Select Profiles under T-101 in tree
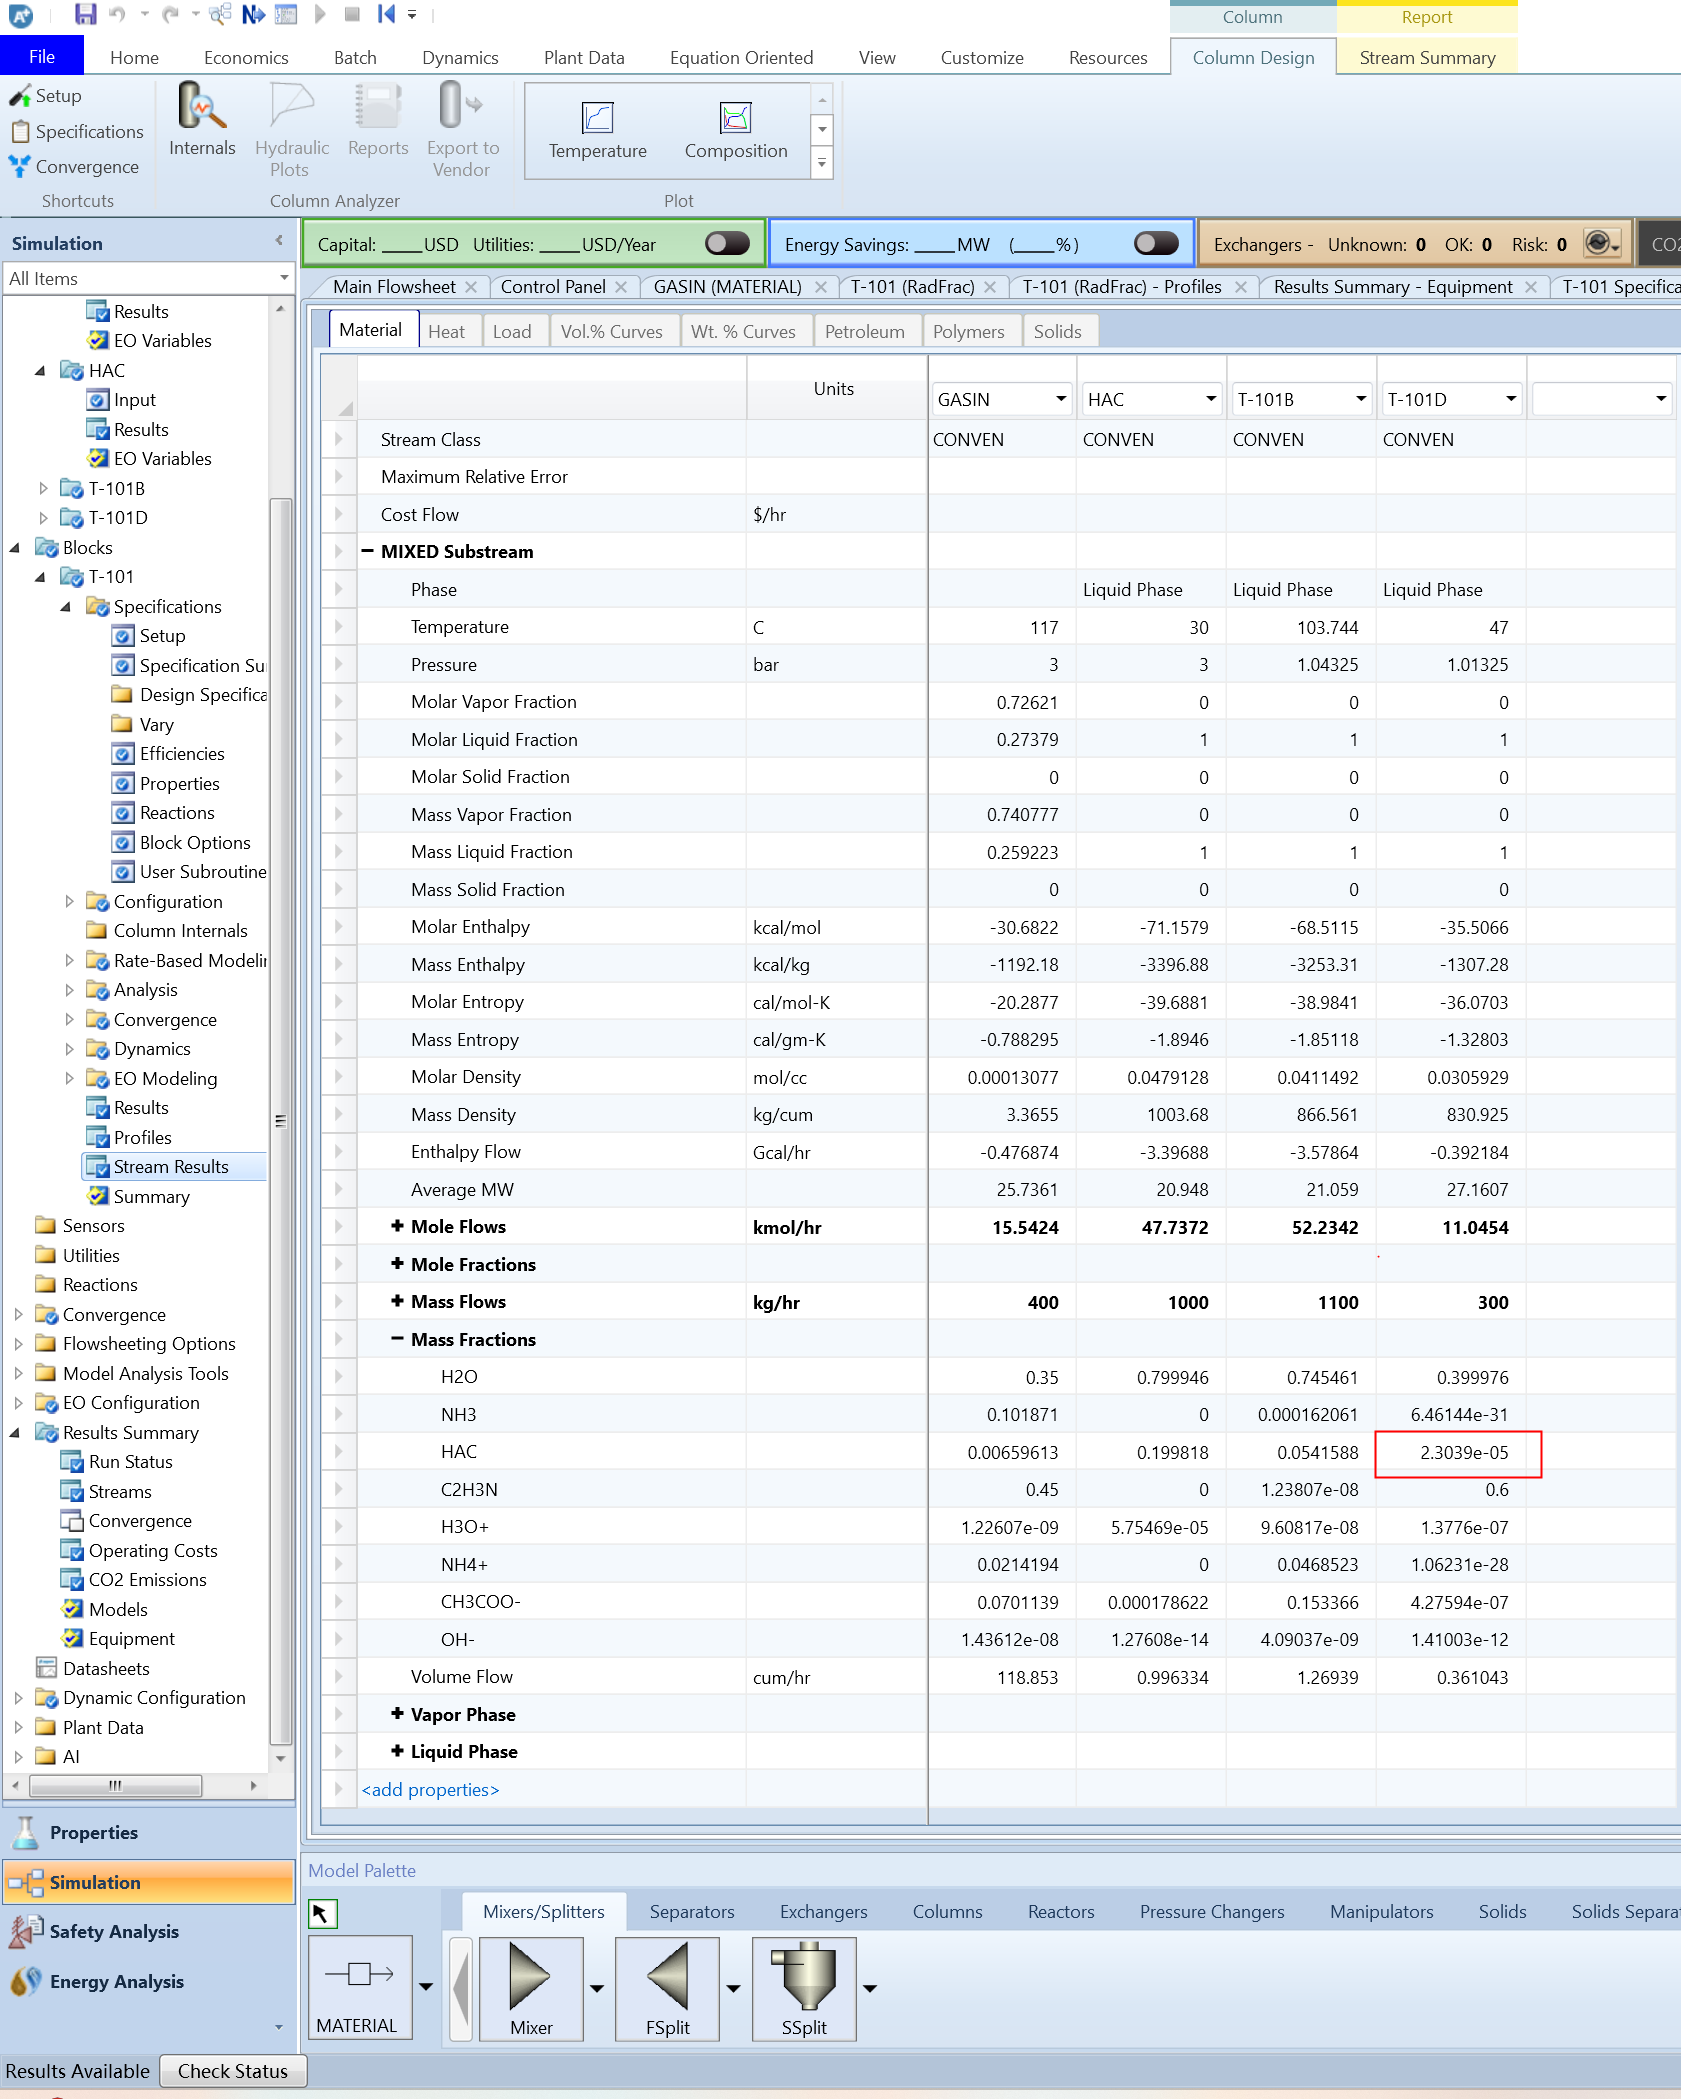1681x2099 pixels. pos(142,1137)
